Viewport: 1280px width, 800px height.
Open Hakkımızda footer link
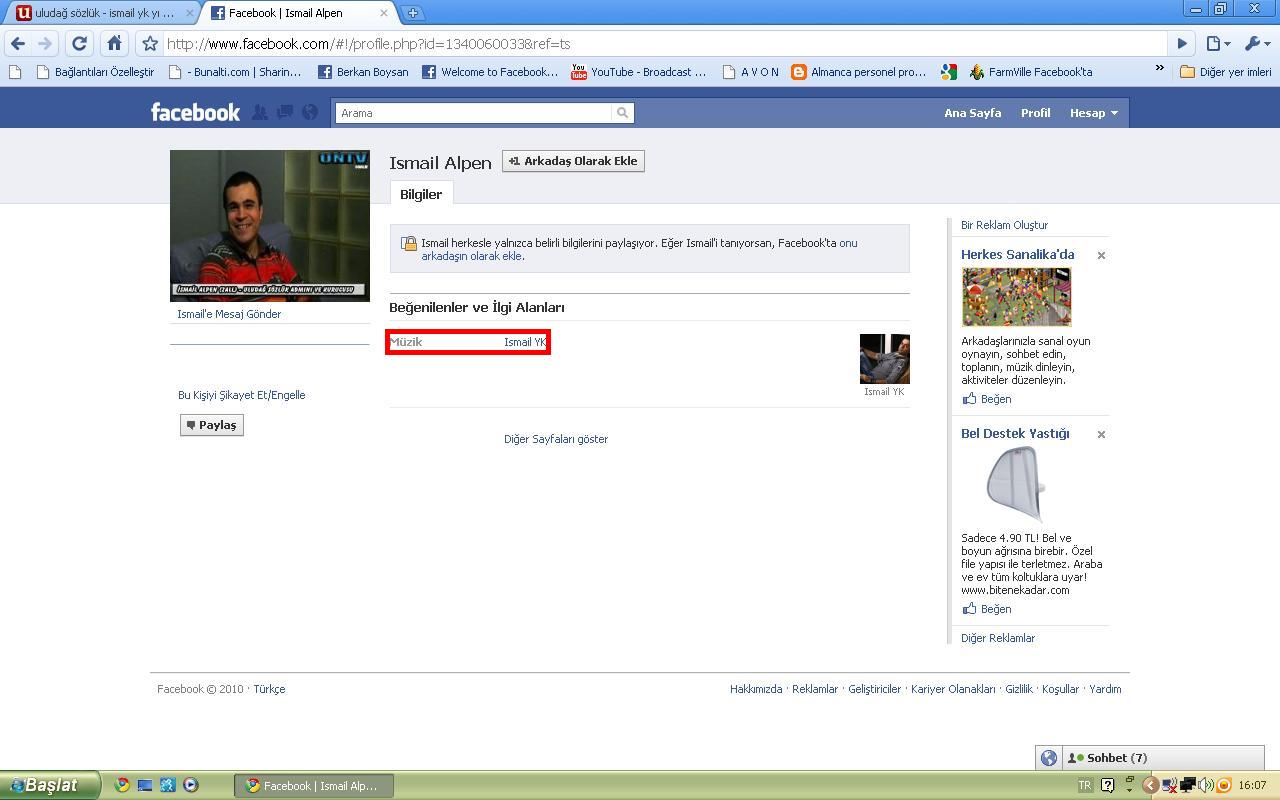(756, 689)
